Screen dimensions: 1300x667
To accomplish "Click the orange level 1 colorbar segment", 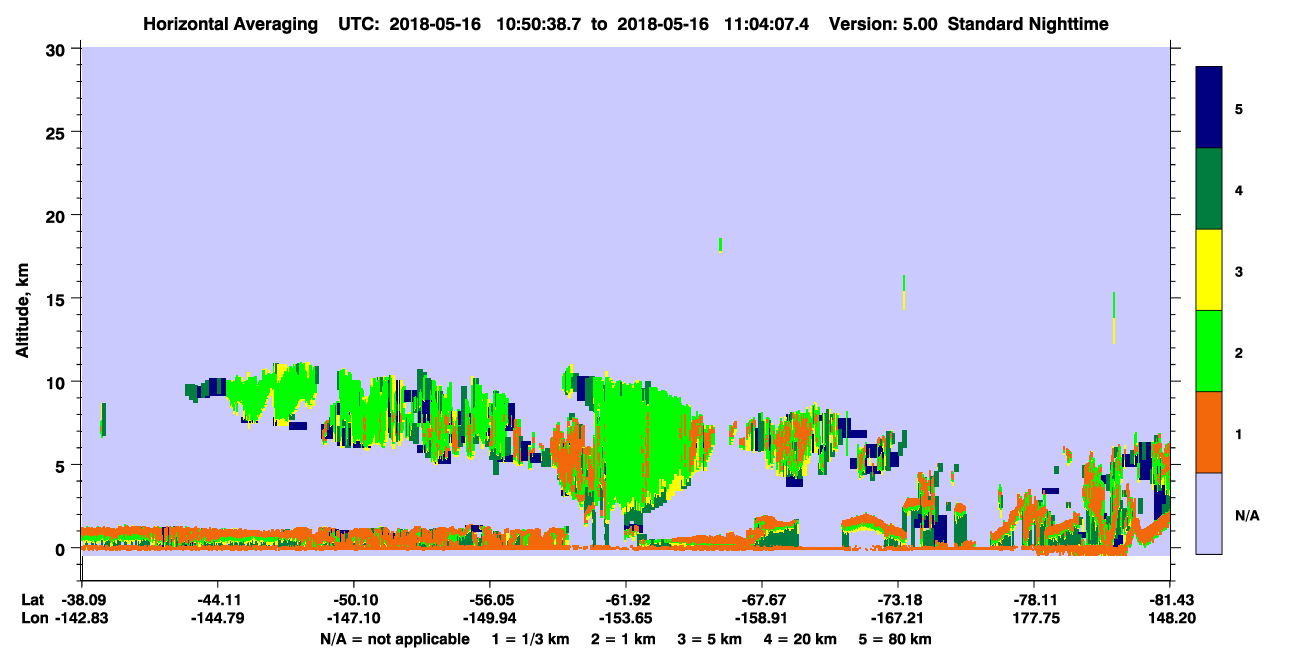I will point(1209,432).
